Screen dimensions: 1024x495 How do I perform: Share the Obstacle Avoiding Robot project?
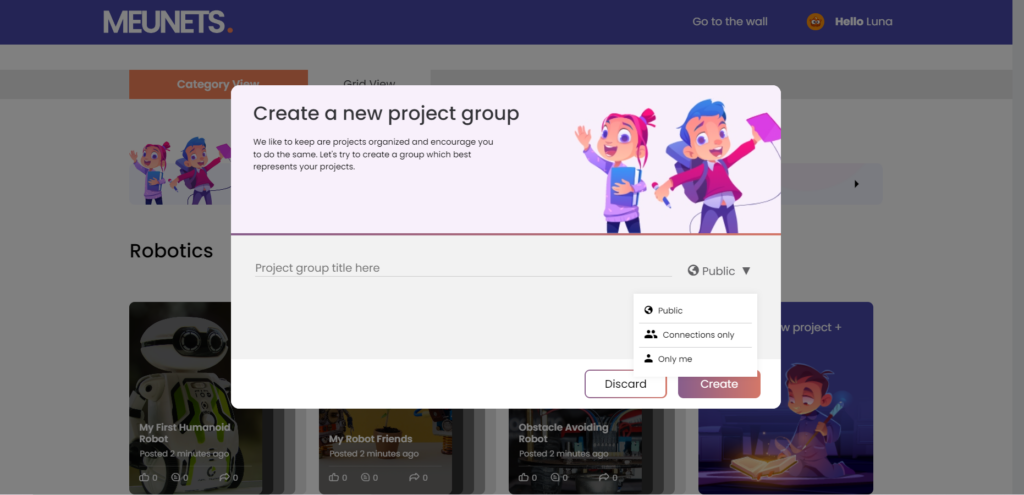[x=603, y=477]
